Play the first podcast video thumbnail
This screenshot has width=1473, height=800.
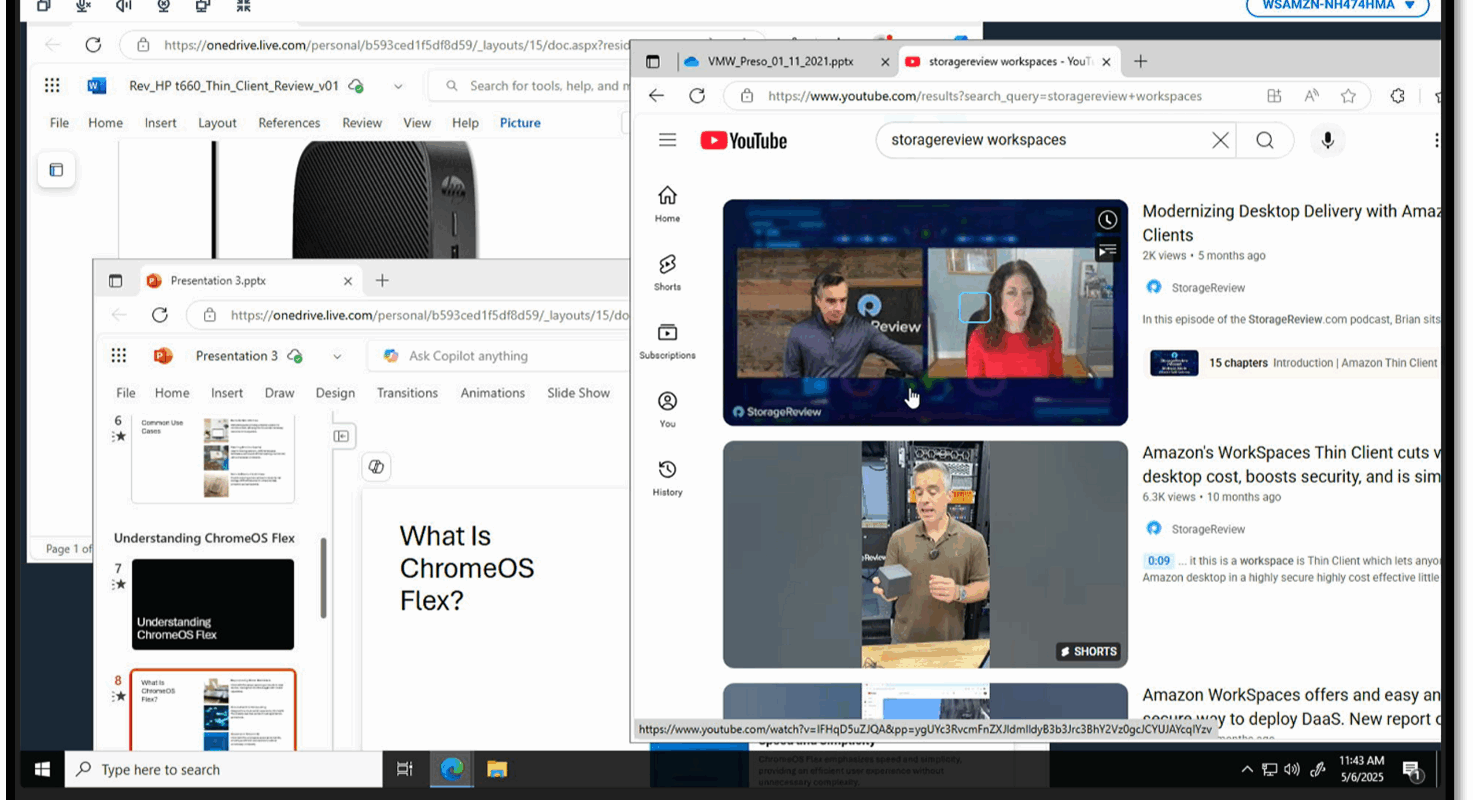tap(925, 312)
